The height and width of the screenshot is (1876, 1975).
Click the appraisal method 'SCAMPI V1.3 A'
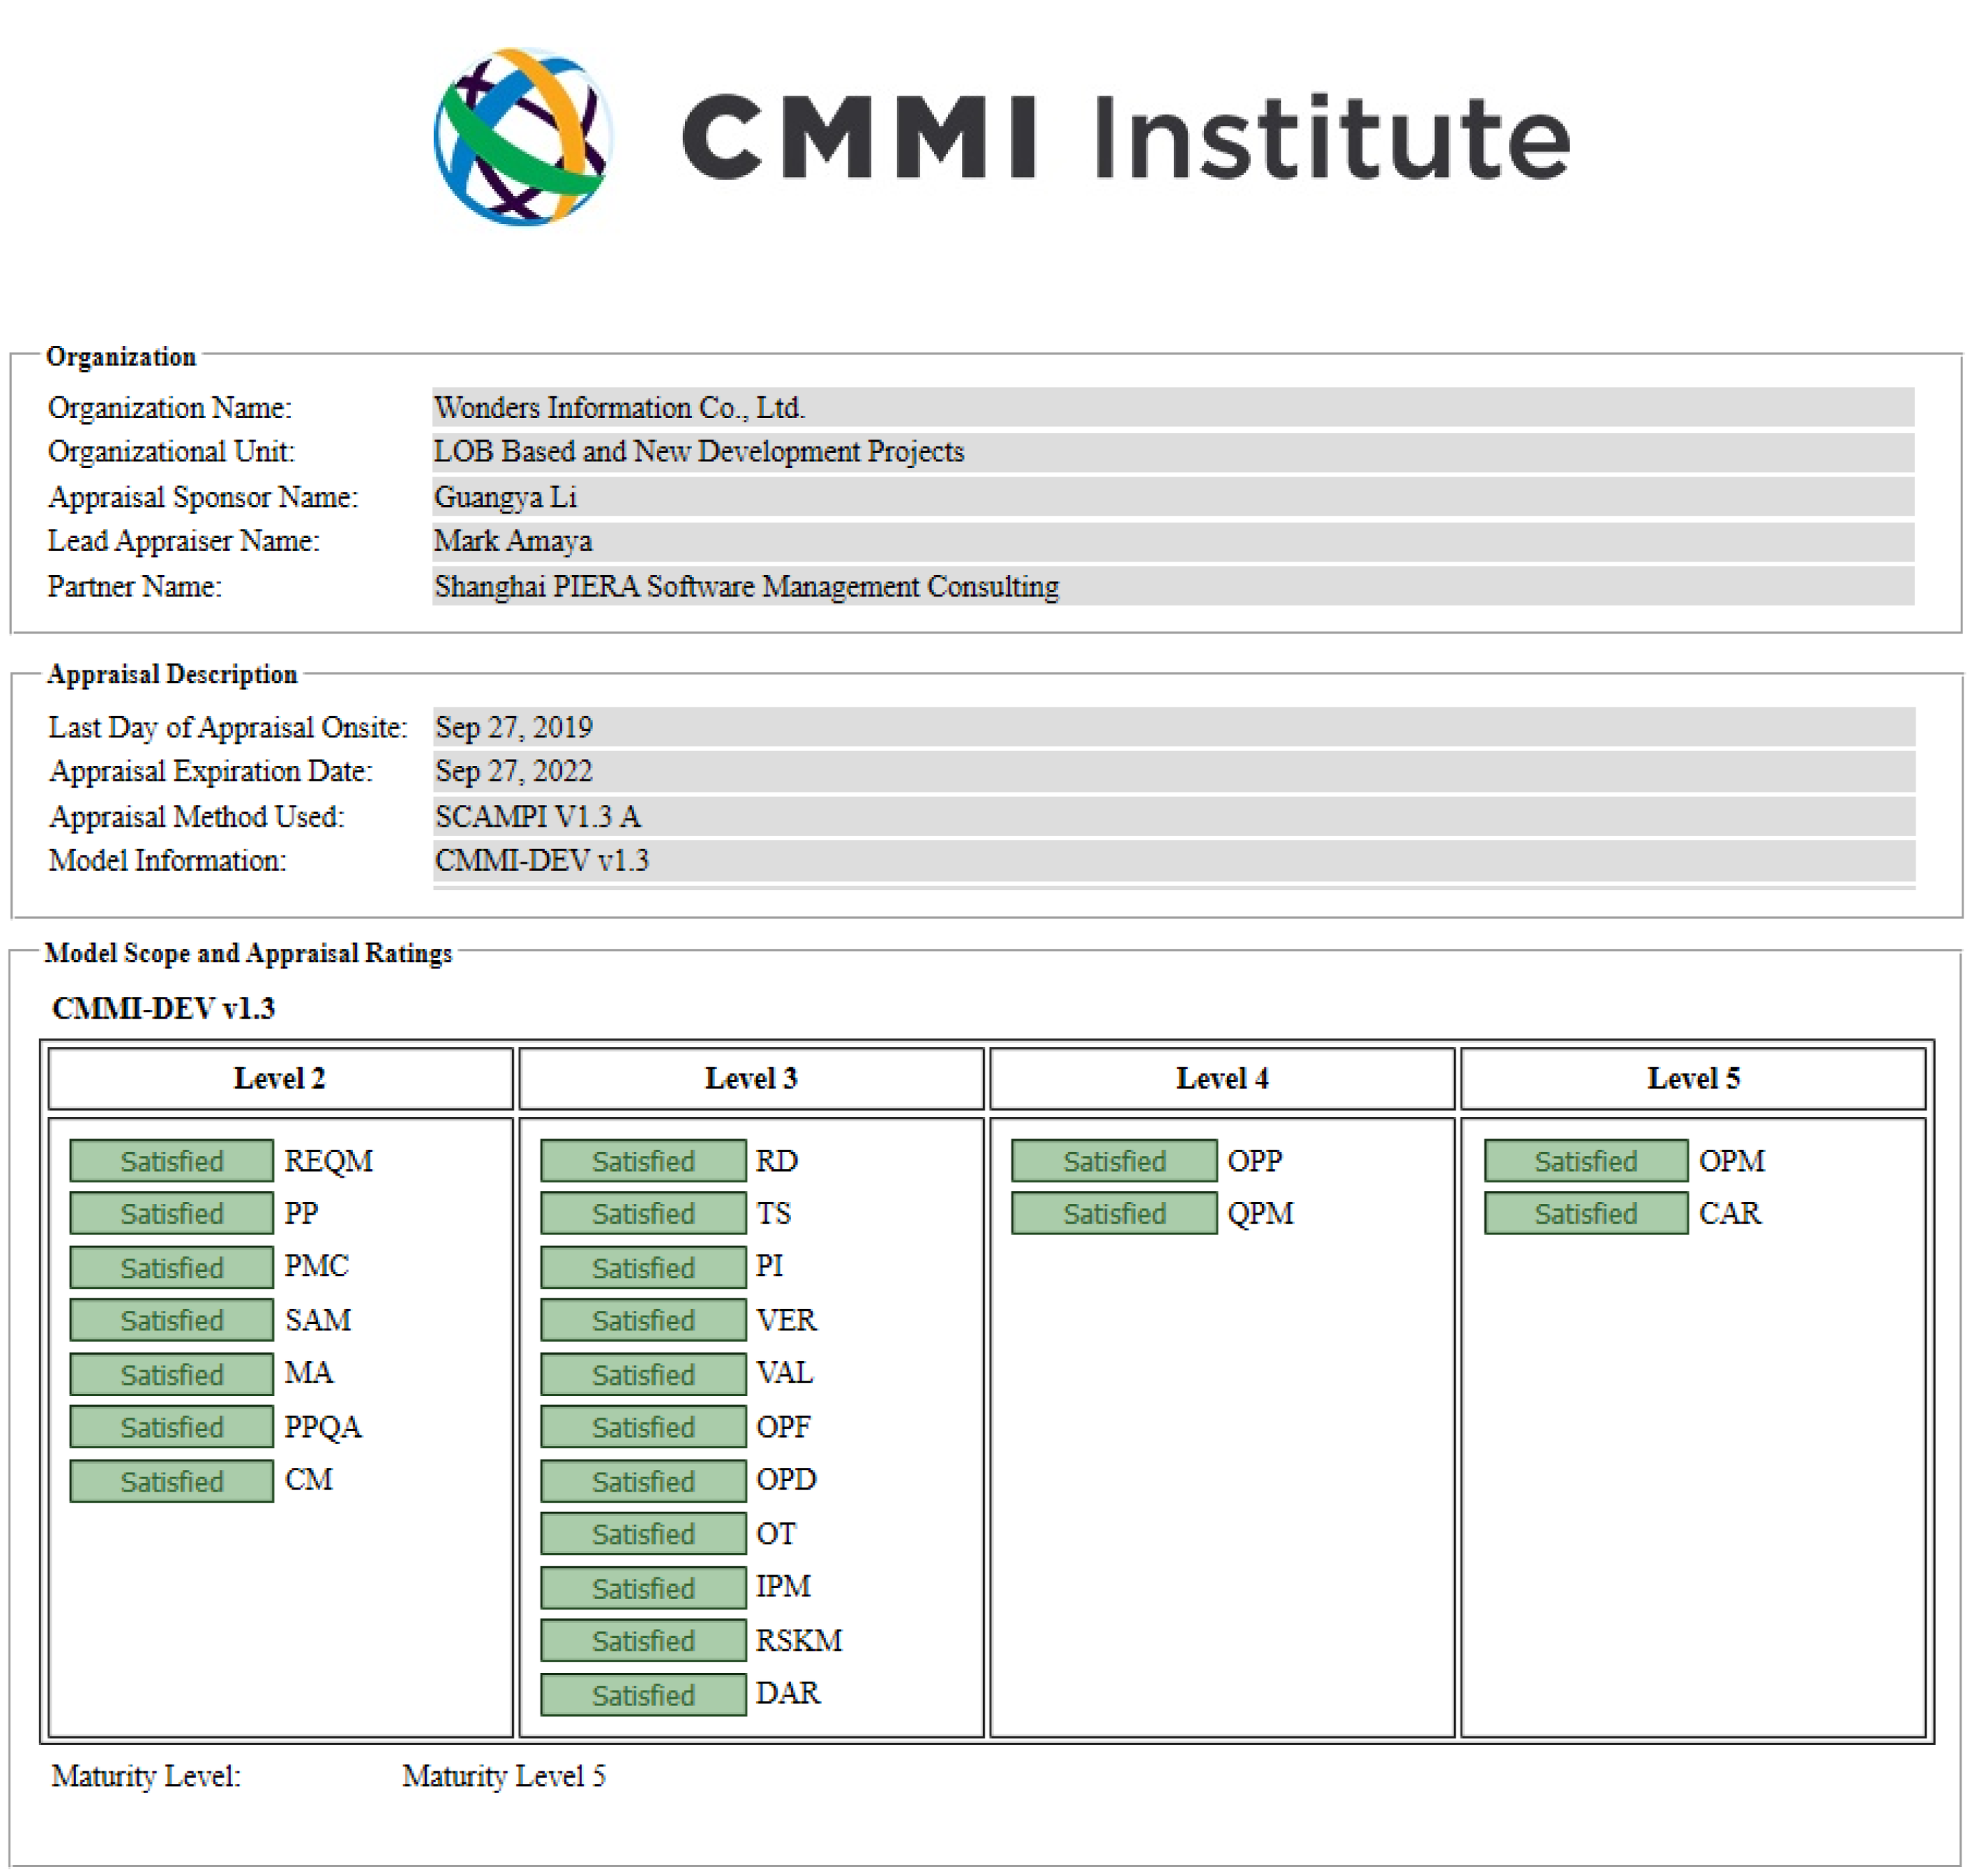538,816
